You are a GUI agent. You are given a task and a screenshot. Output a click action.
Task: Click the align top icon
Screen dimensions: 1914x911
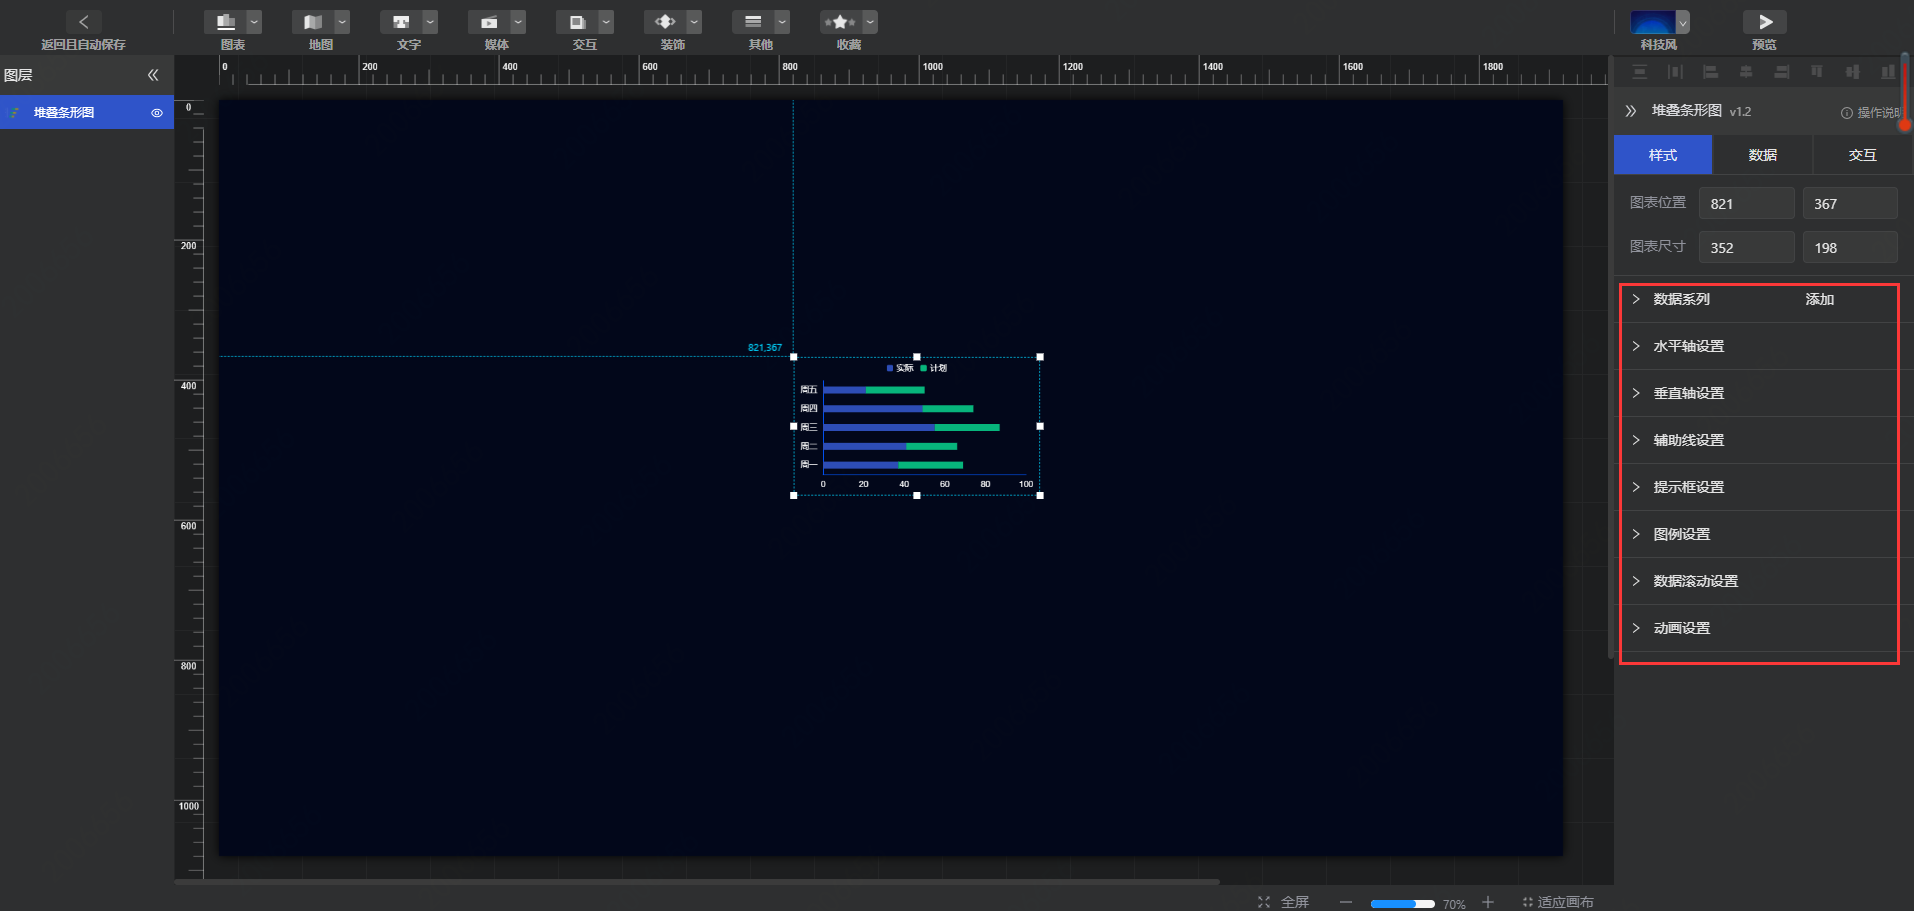click(1816, 72)
